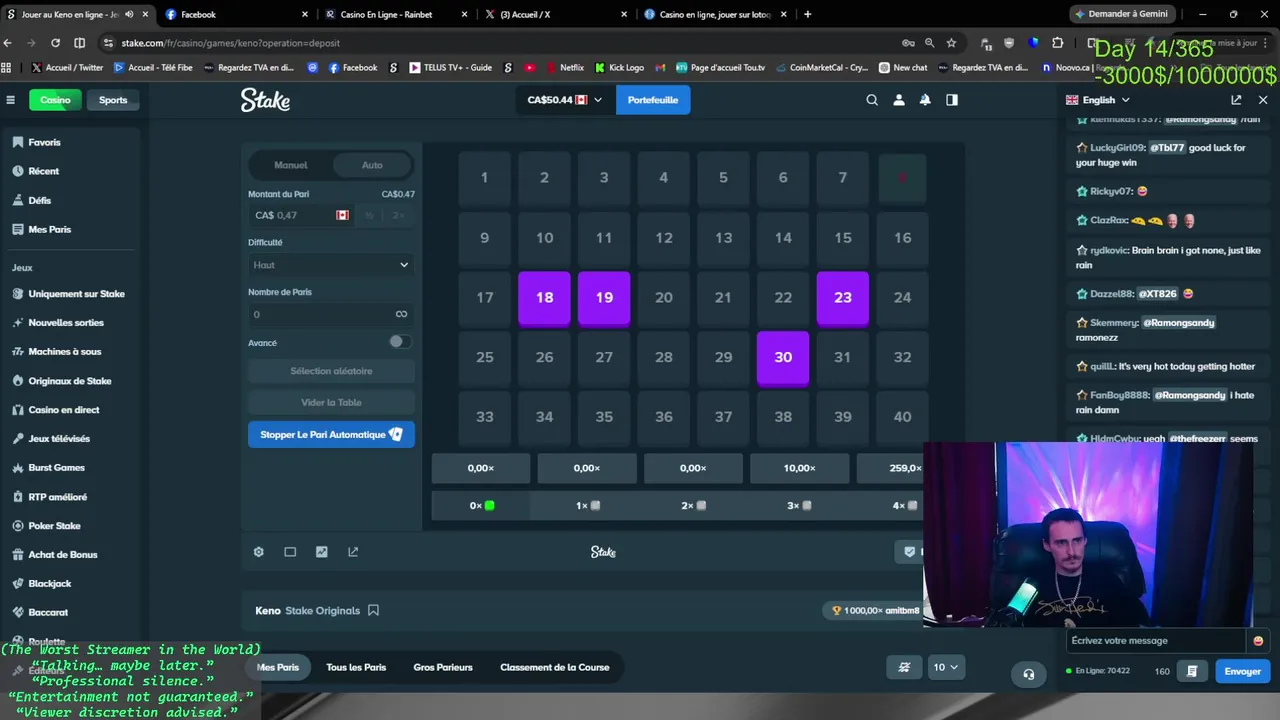Open the notifications bell
The image size is (1280, 720).
pos(925,100)
